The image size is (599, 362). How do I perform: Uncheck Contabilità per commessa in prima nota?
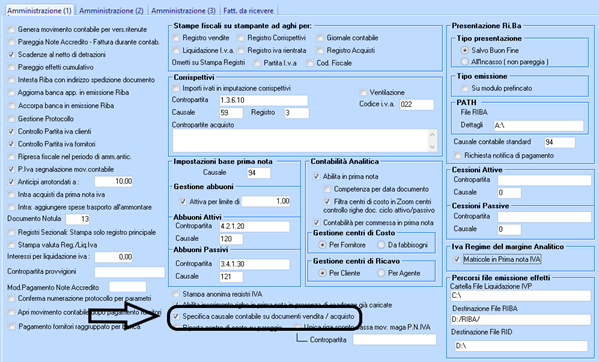(316, 222)
